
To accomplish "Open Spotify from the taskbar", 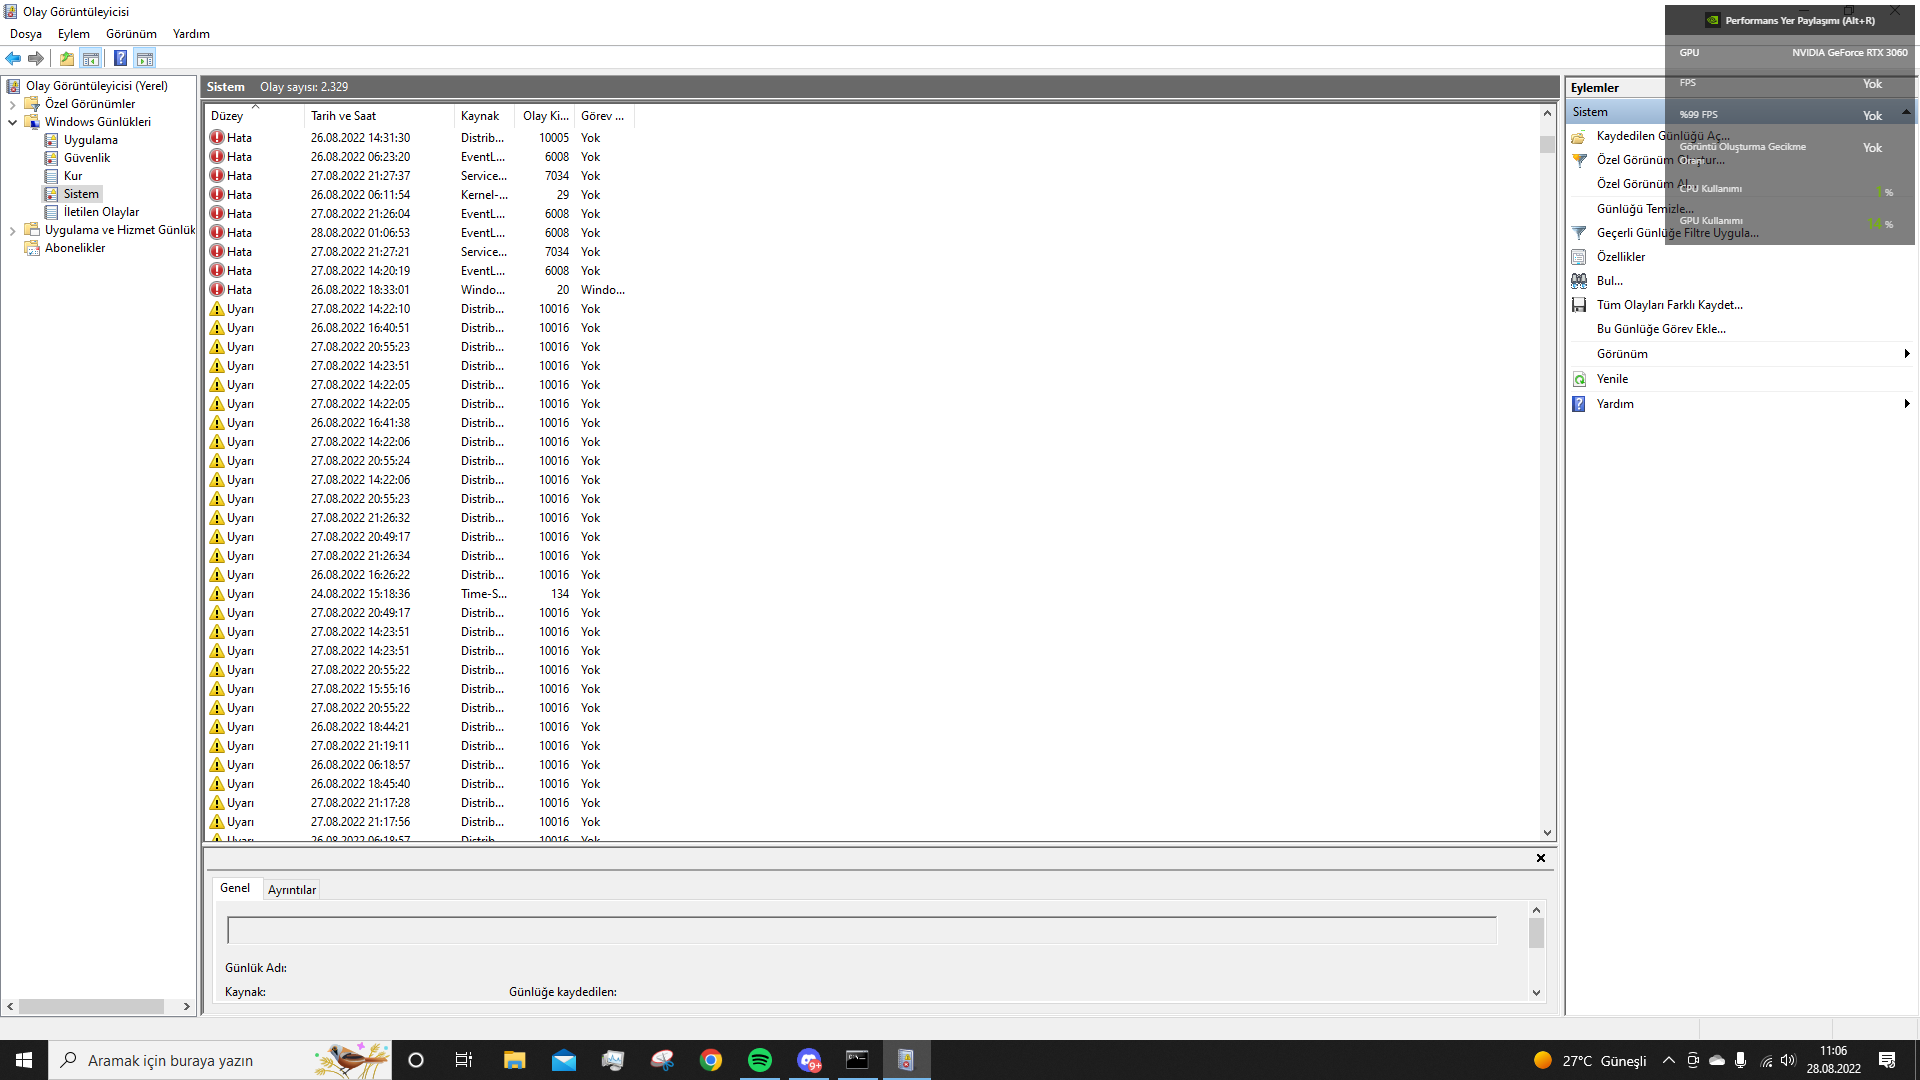I will coord(760,1060).
